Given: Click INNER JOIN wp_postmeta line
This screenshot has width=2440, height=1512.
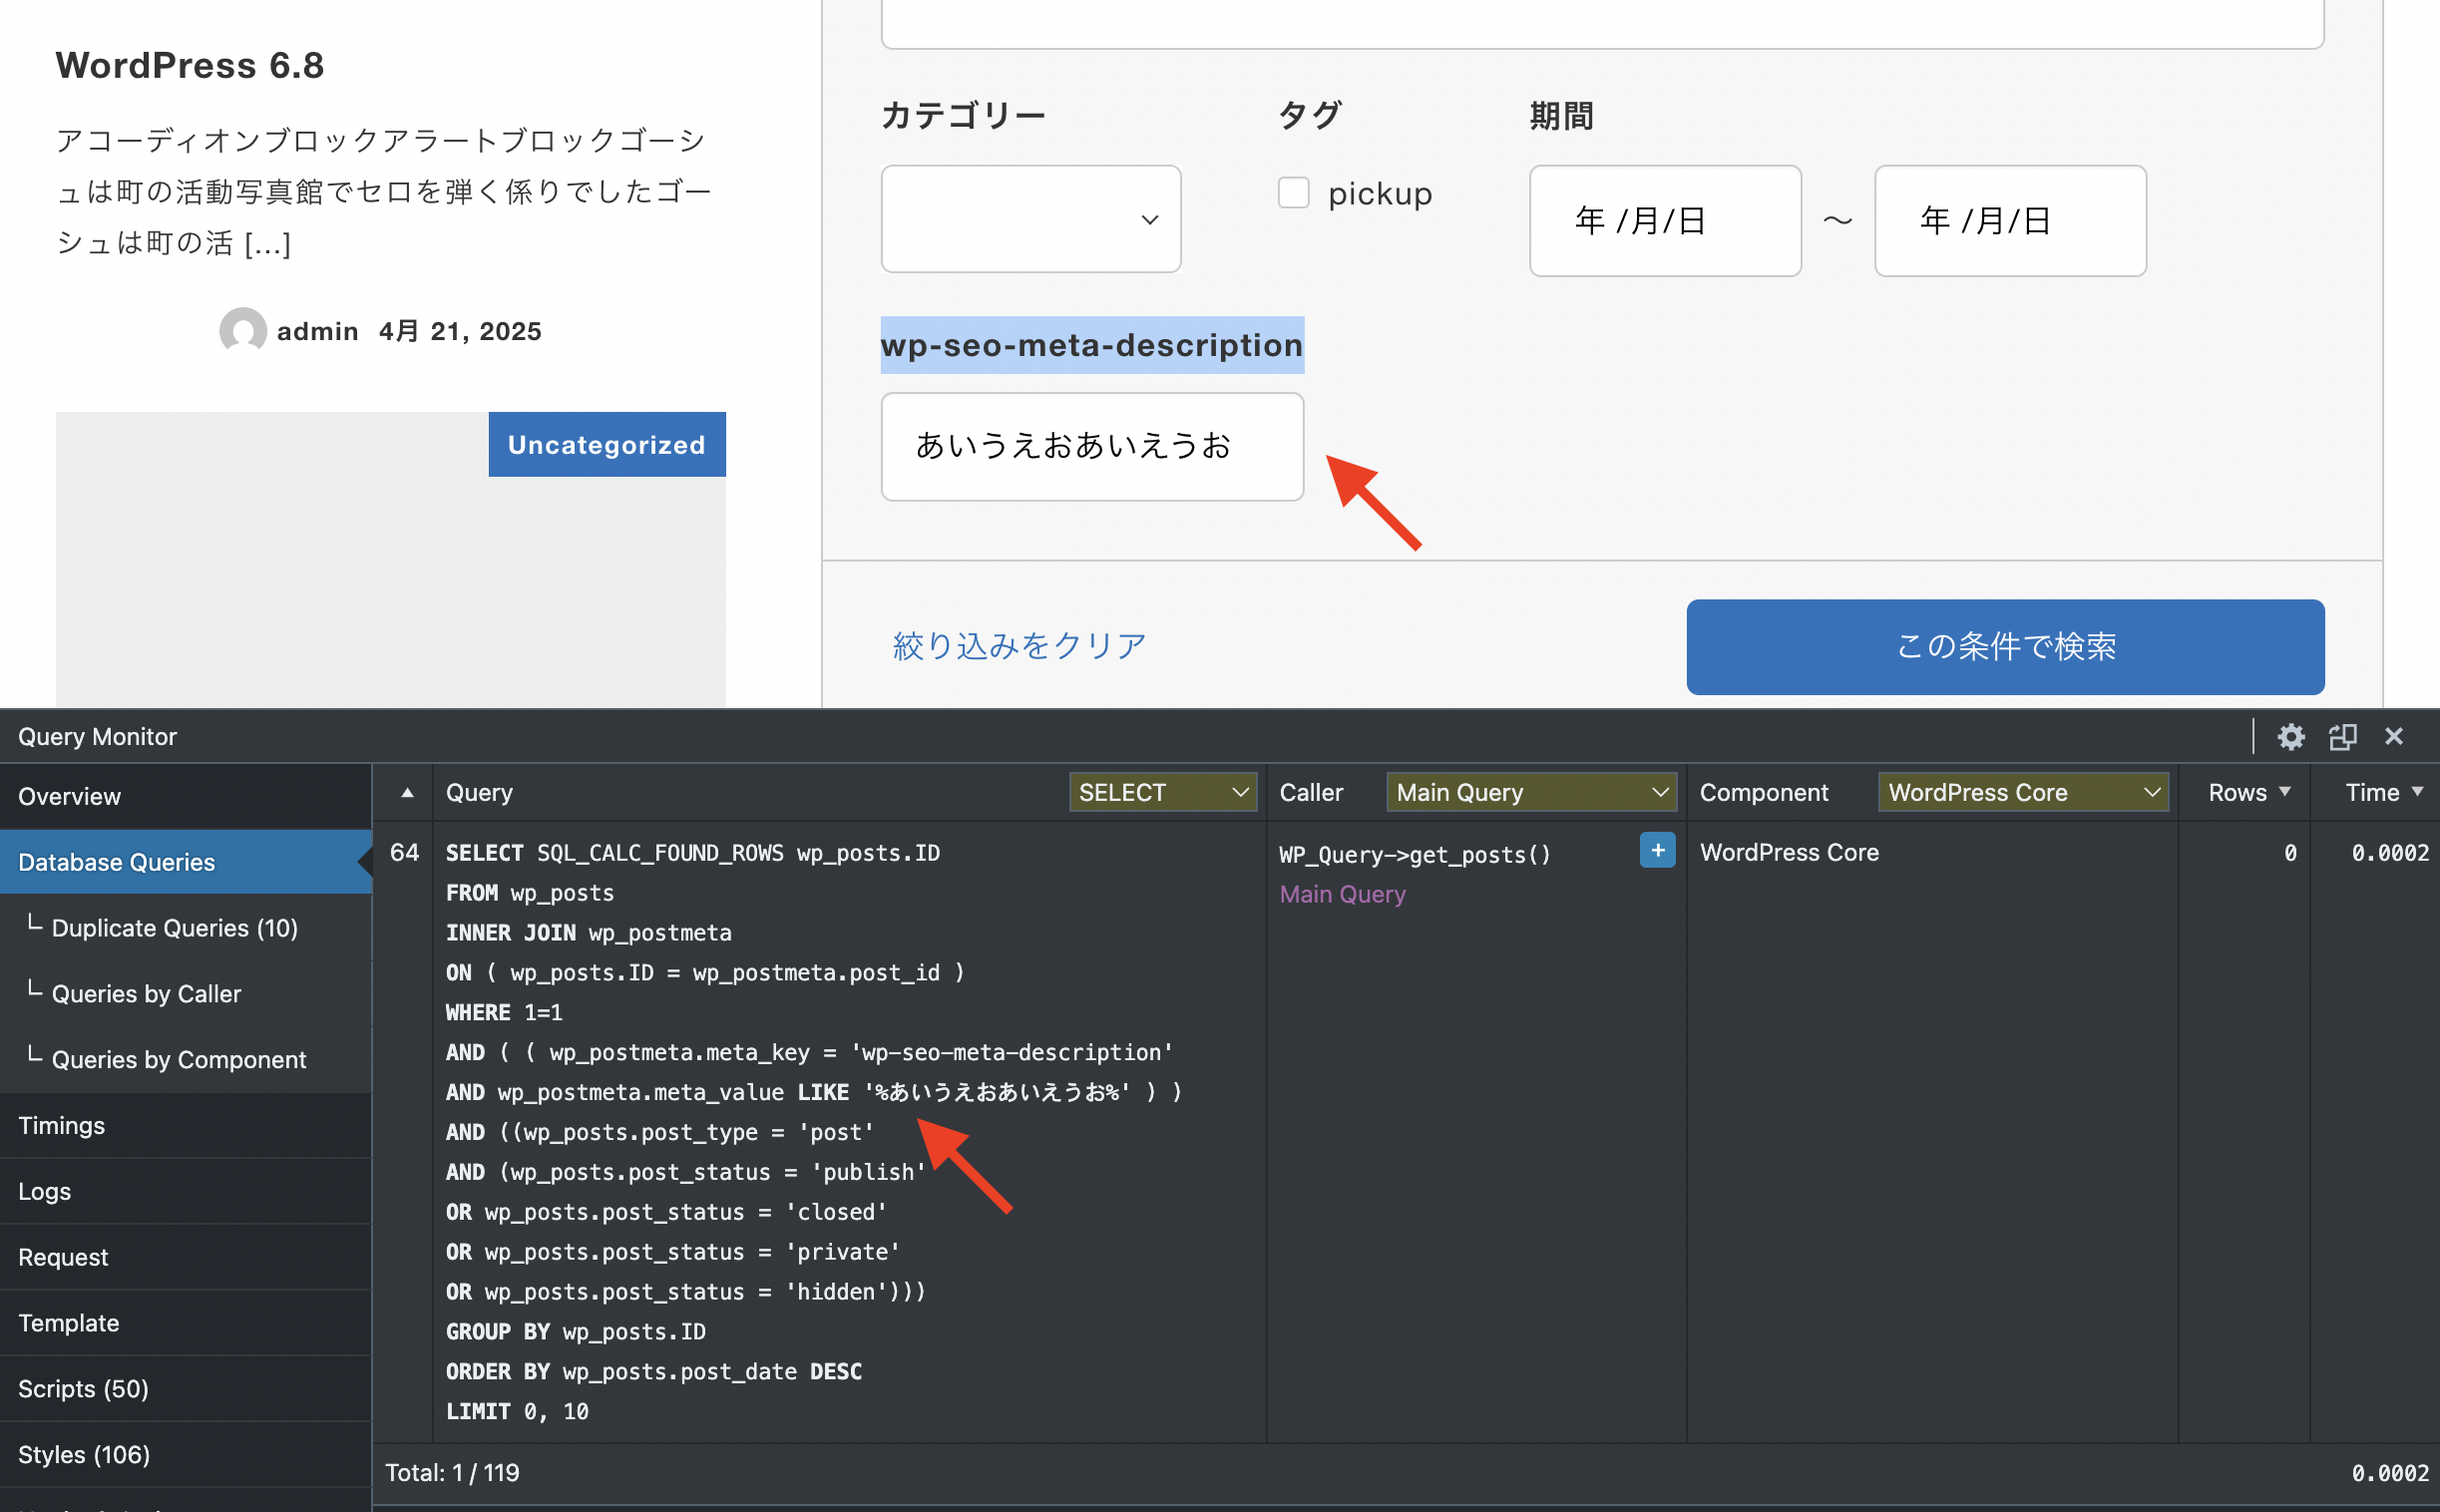Looking at the screenshot, I should click(x=589, y=933).
